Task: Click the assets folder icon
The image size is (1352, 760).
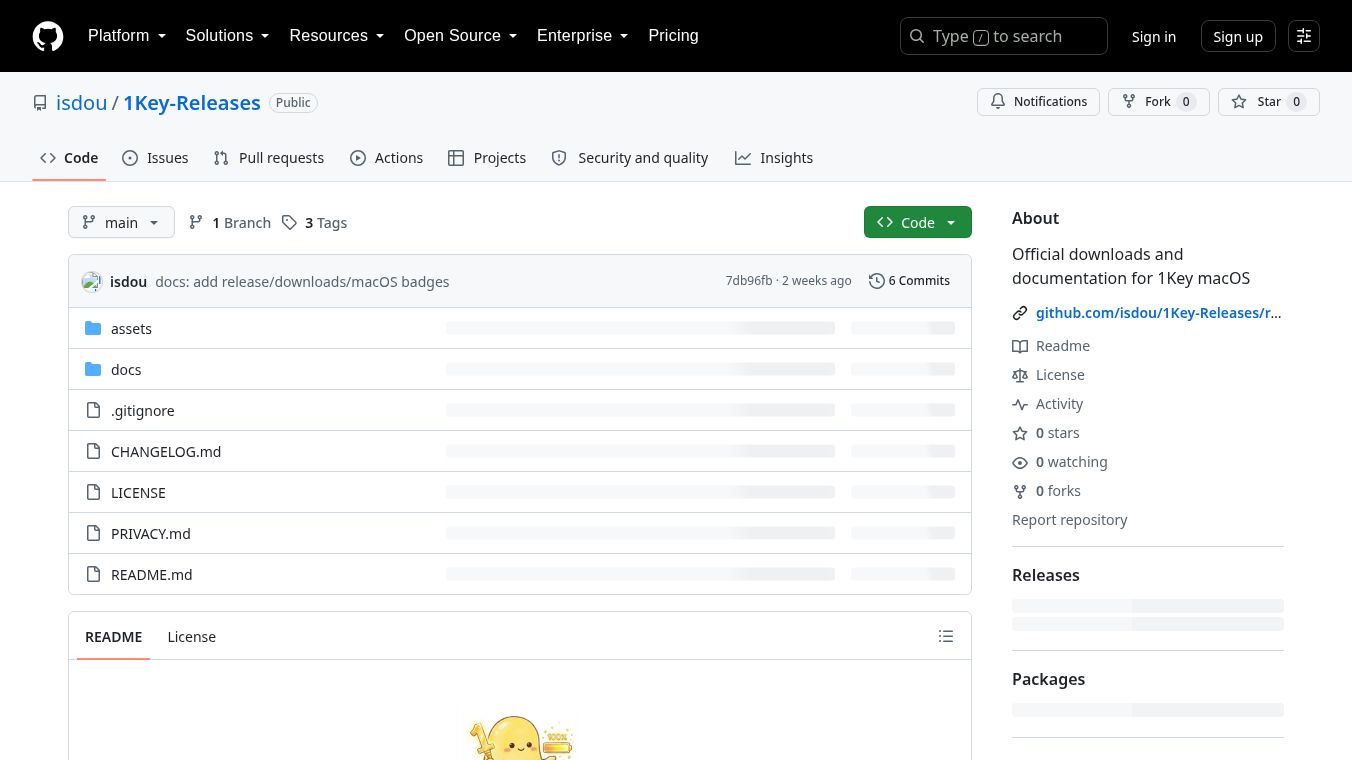Action: pos(93,328)
